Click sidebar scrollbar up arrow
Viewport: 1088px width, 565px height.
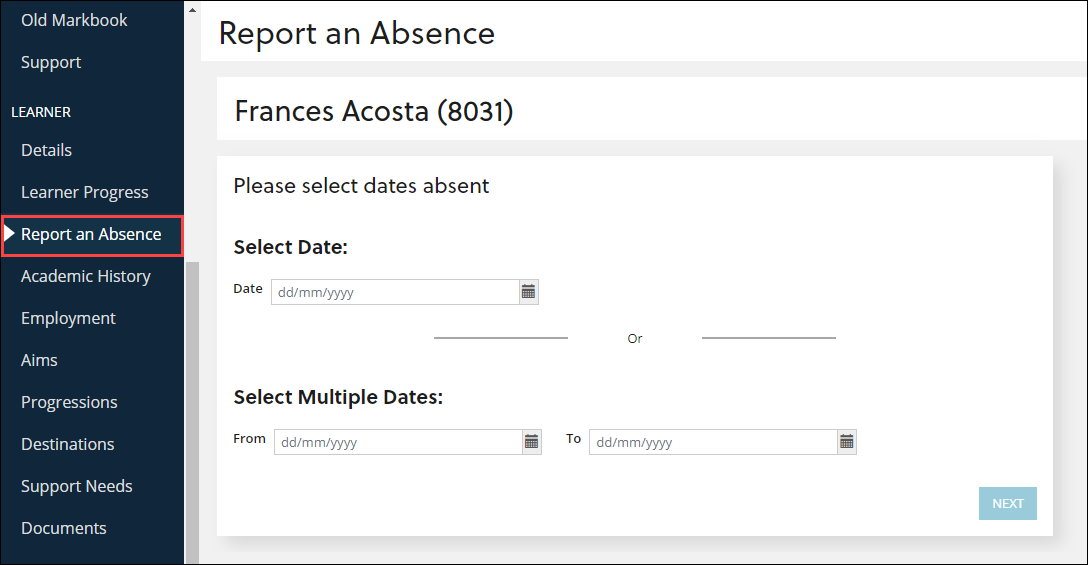pos(192,10)
